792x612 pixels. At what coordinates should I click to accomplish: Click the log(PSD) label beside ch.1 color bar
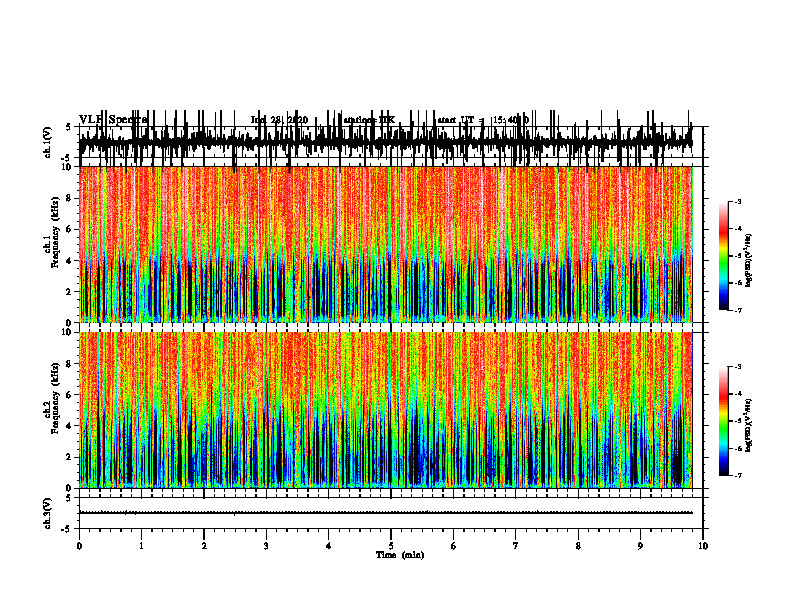(x=749, y=261)
